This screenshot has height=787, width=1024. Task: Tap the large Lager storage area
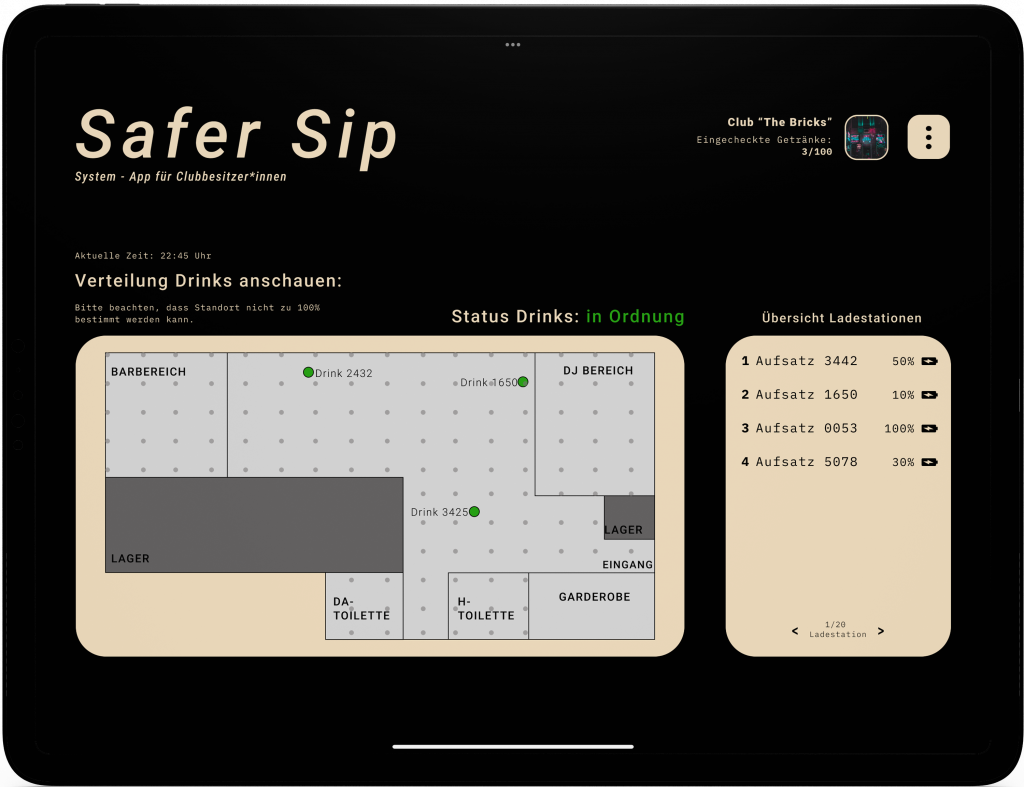click(x=254, y=524)
